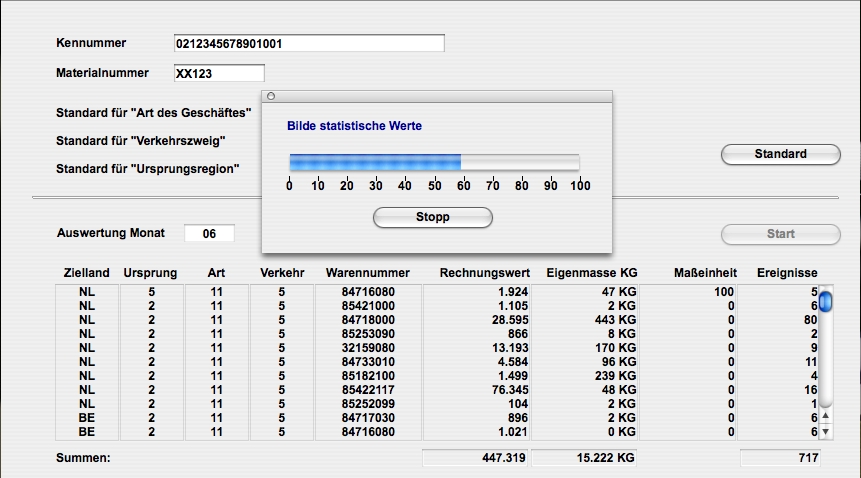861x478 pixels.
Task: Focus the Materialnummer field containing XX123
Action: pos(218,73)
